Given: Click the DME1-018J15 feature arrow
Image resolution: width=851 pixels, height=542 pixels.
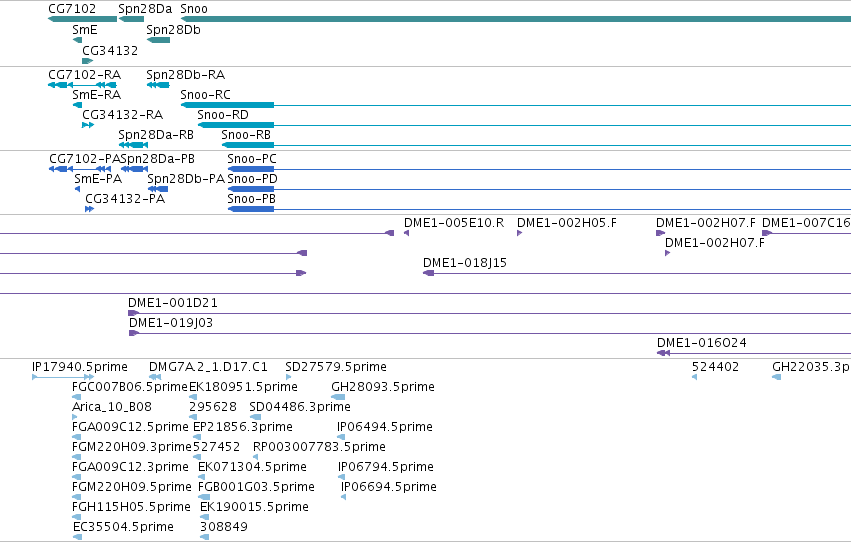Looking at the screenshot, I should tap(428, 273).
